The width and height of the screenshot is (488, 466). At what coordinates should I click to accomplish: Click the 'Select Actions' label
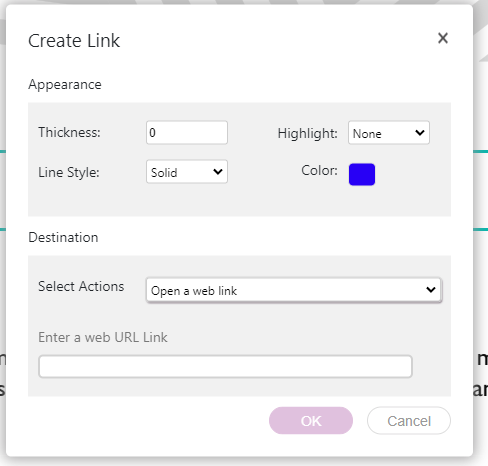coord(81,286)
